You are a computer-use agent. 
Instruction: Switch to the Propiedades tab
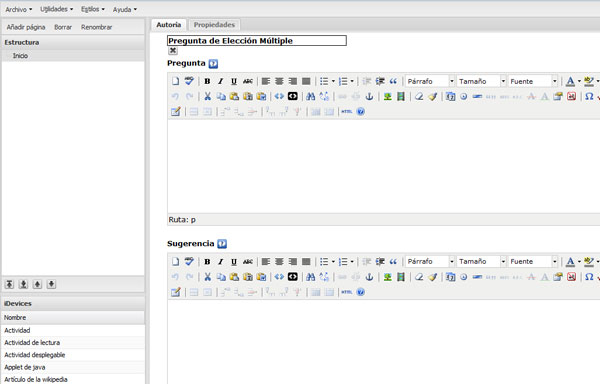pyautogui.click(x=214, y=24)
